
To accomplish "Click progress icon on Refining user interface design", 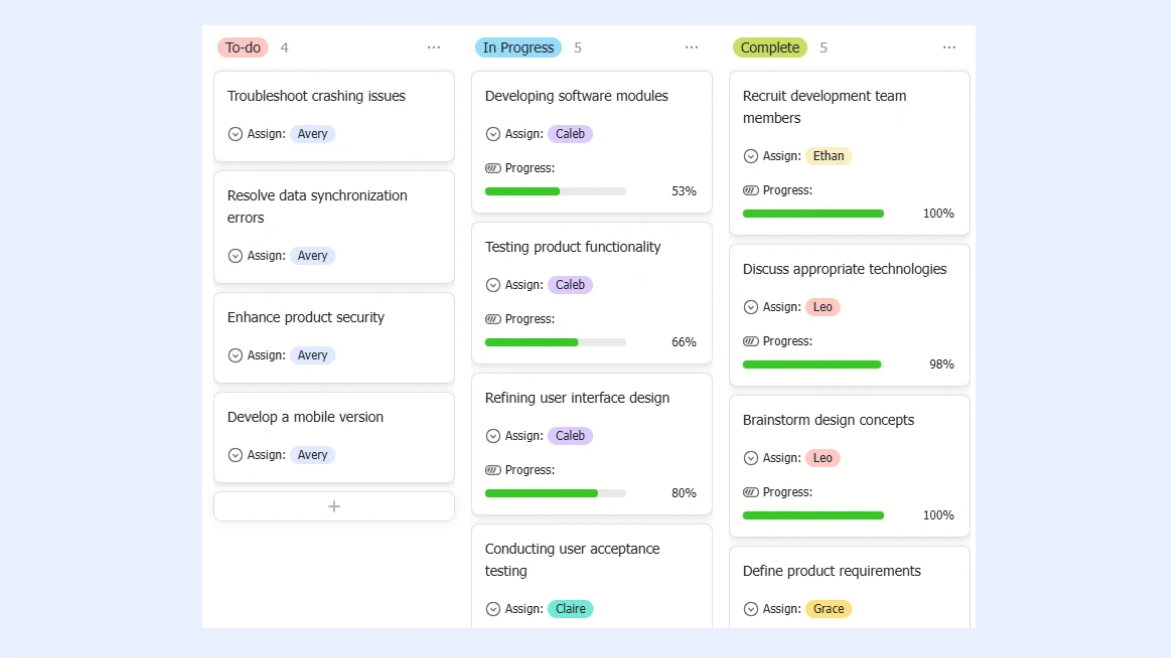I will click(493, 470).
